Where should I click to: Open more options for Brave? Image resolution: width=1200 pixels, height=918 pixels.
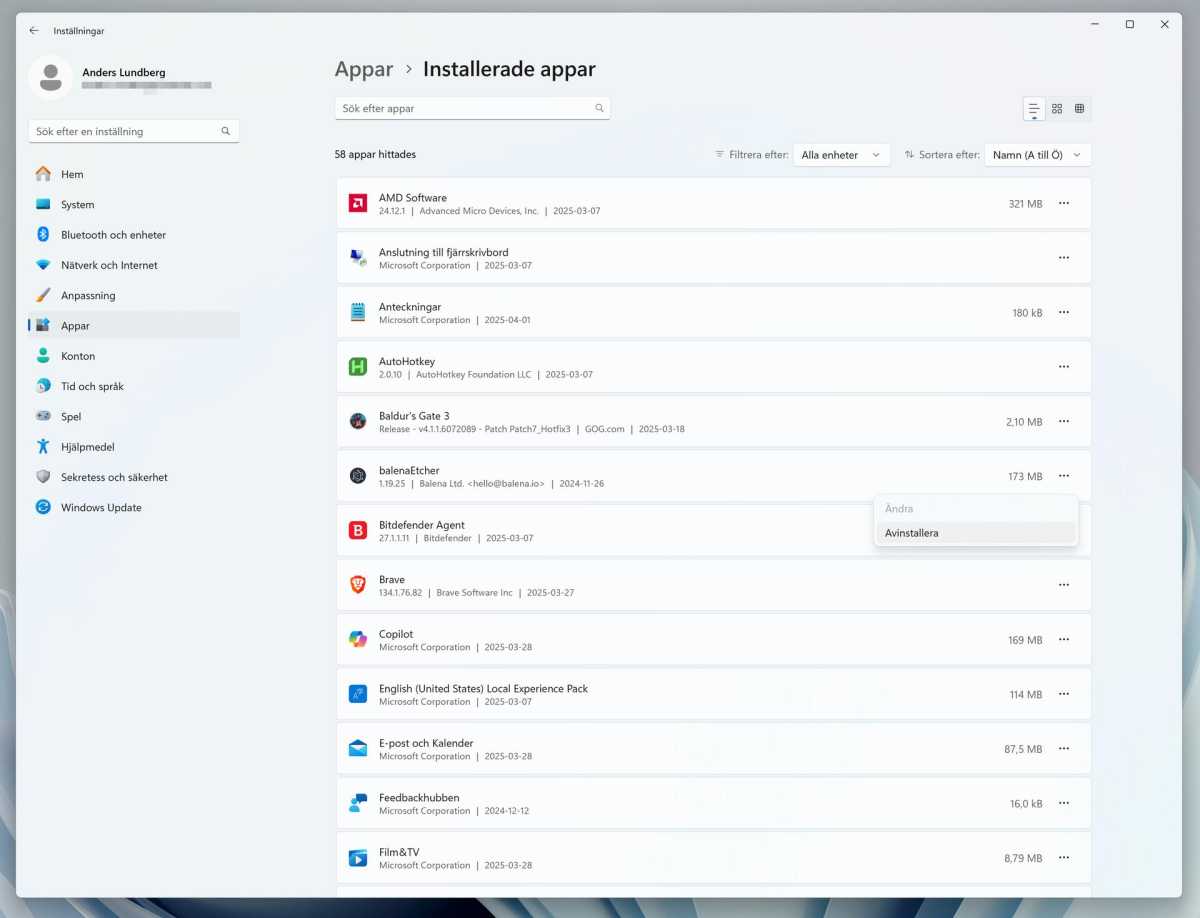(1063, 585)
